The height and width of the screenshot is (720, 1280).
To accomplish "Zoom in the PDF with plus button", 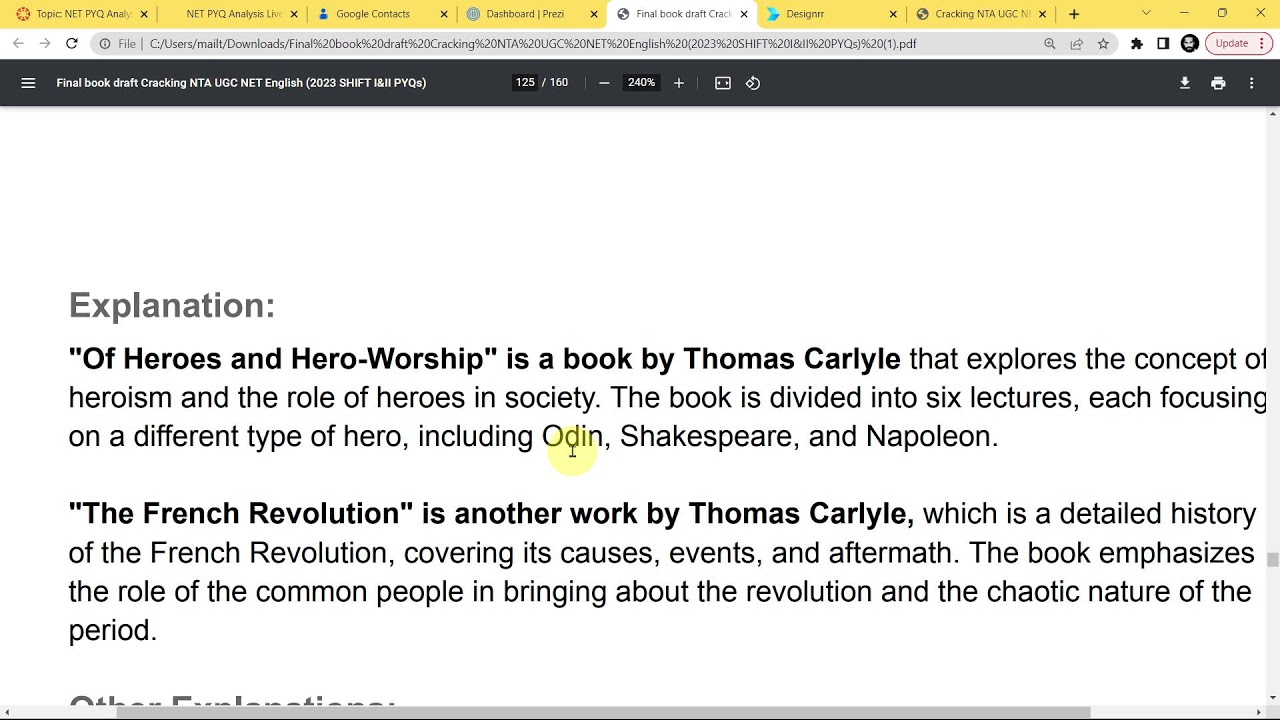I will 678,83.
